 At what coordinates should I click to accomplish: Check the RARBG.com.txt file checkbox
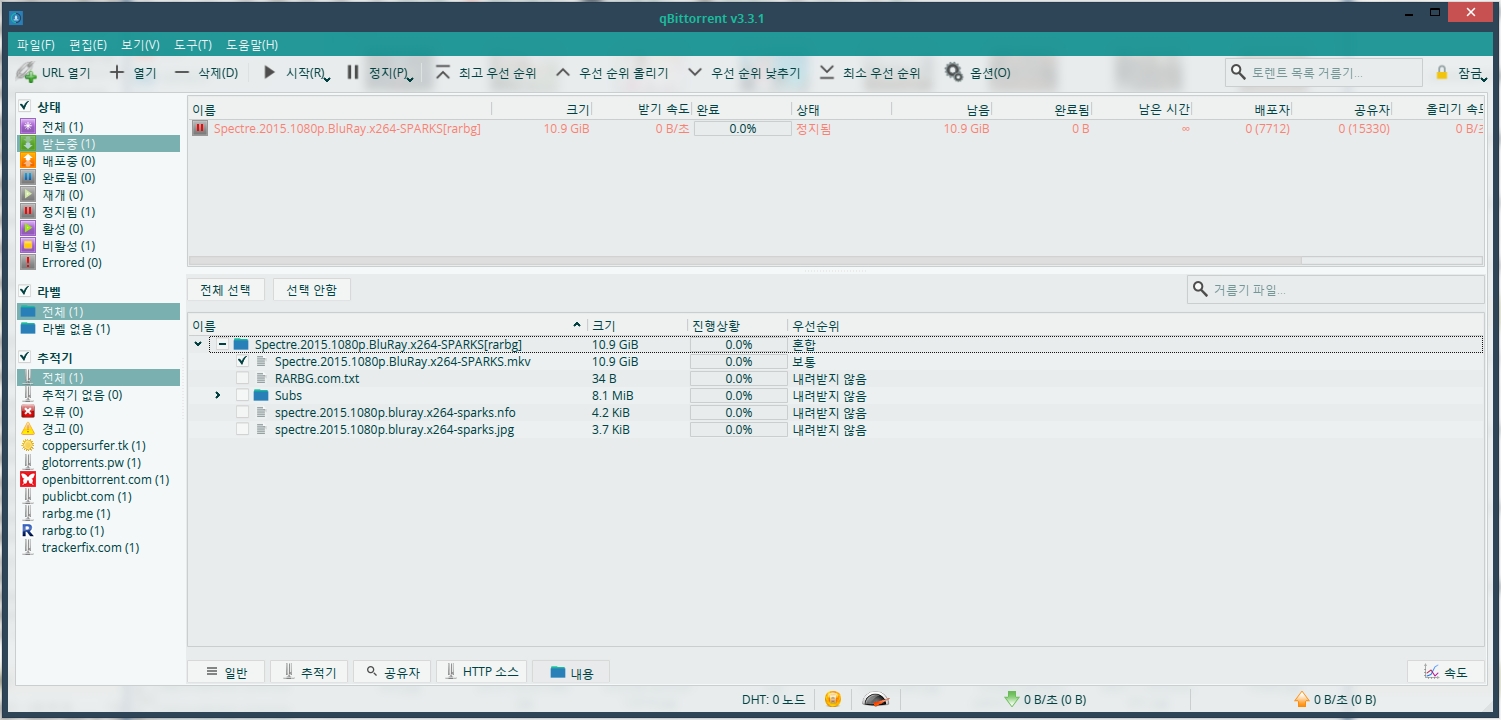pyautogui.click(x=242, y=378)
